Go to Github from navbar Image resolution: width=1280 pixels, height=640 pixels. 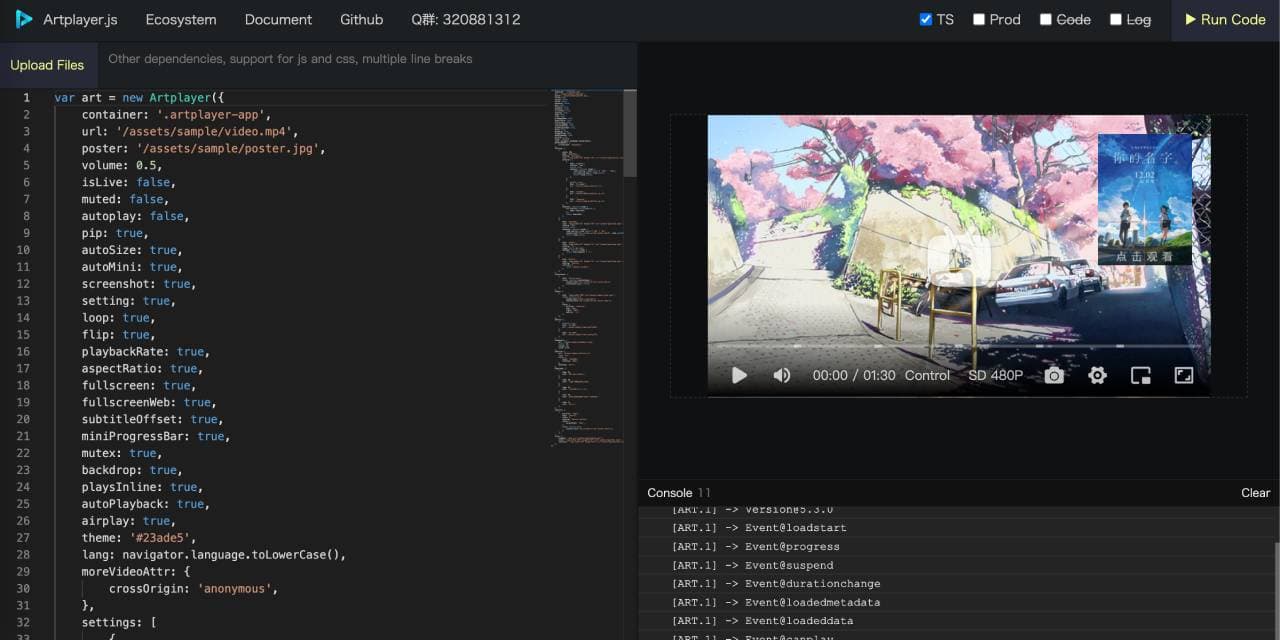(x=361, y=19)
